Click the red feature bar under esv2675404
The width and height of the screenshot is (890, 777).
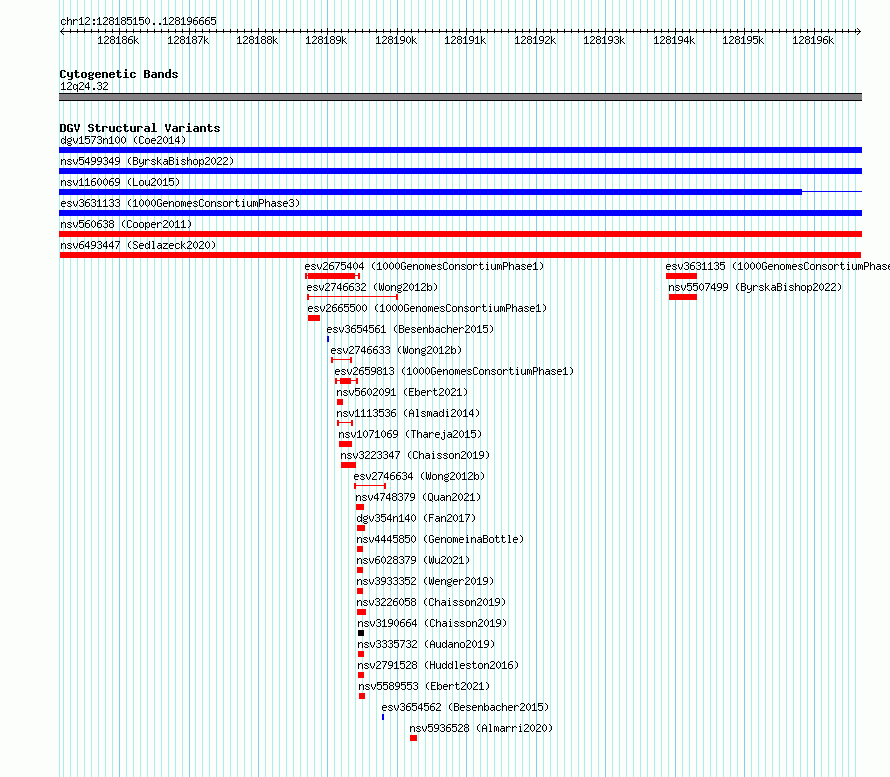tap(333, 276)
